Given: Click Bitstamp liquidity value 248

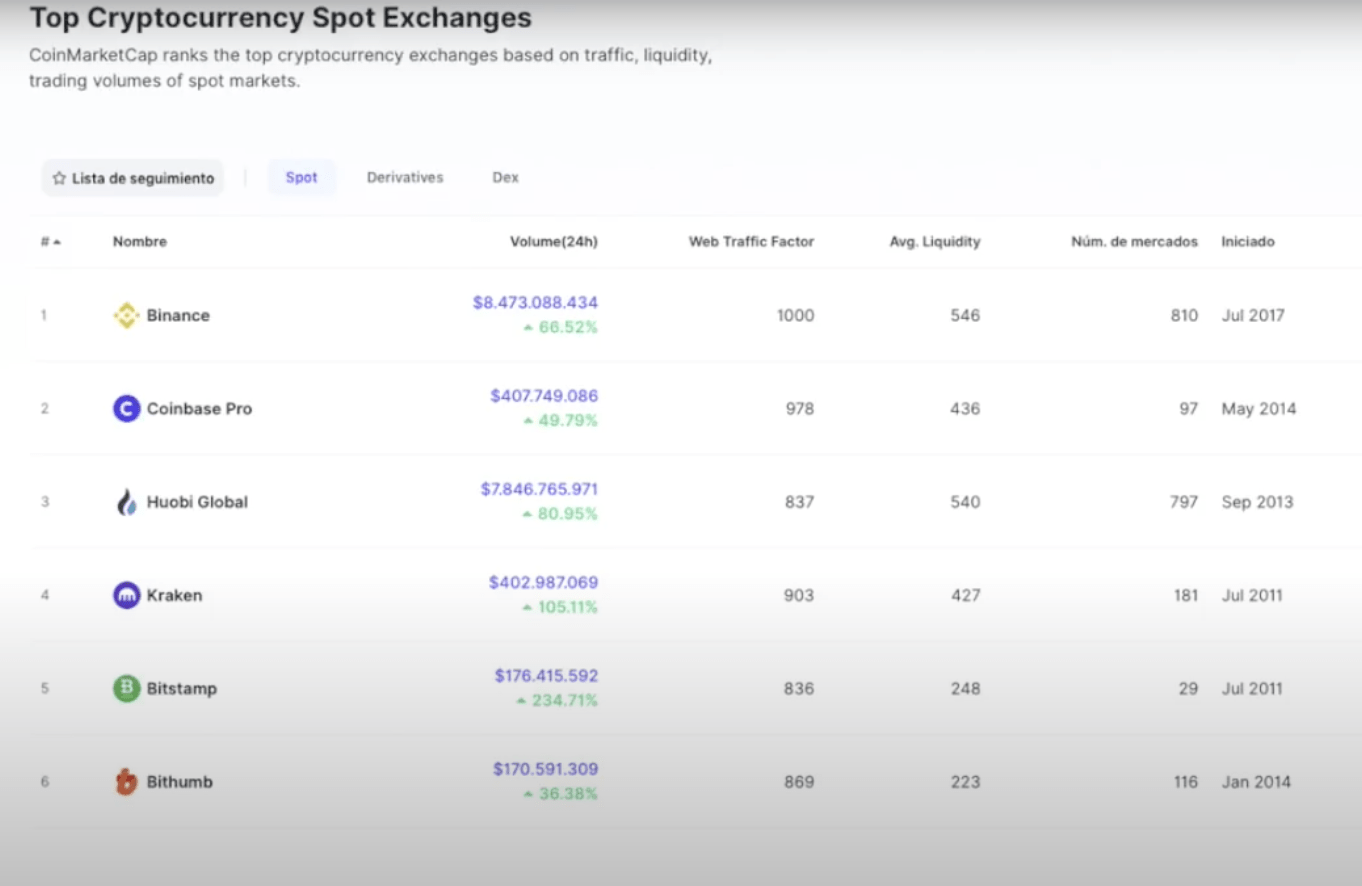Looking at the screenshot, I should 965,688.
